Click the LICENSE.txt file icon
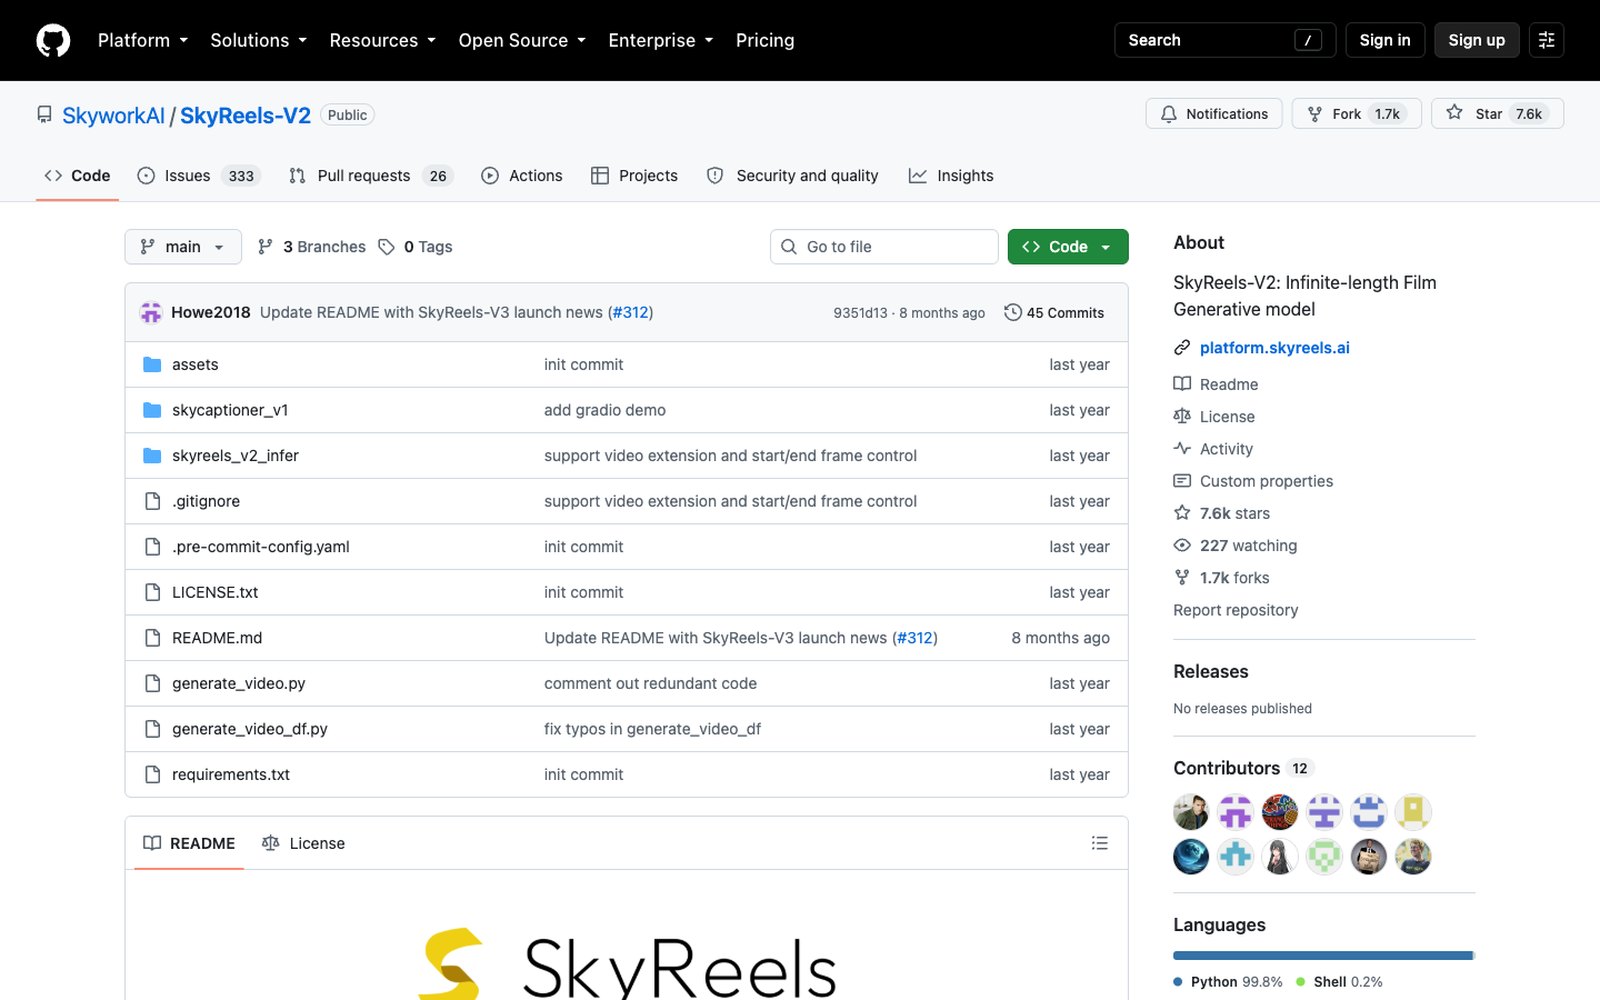This screenshot has height=1000, width=1600. [x=152, y=592]
